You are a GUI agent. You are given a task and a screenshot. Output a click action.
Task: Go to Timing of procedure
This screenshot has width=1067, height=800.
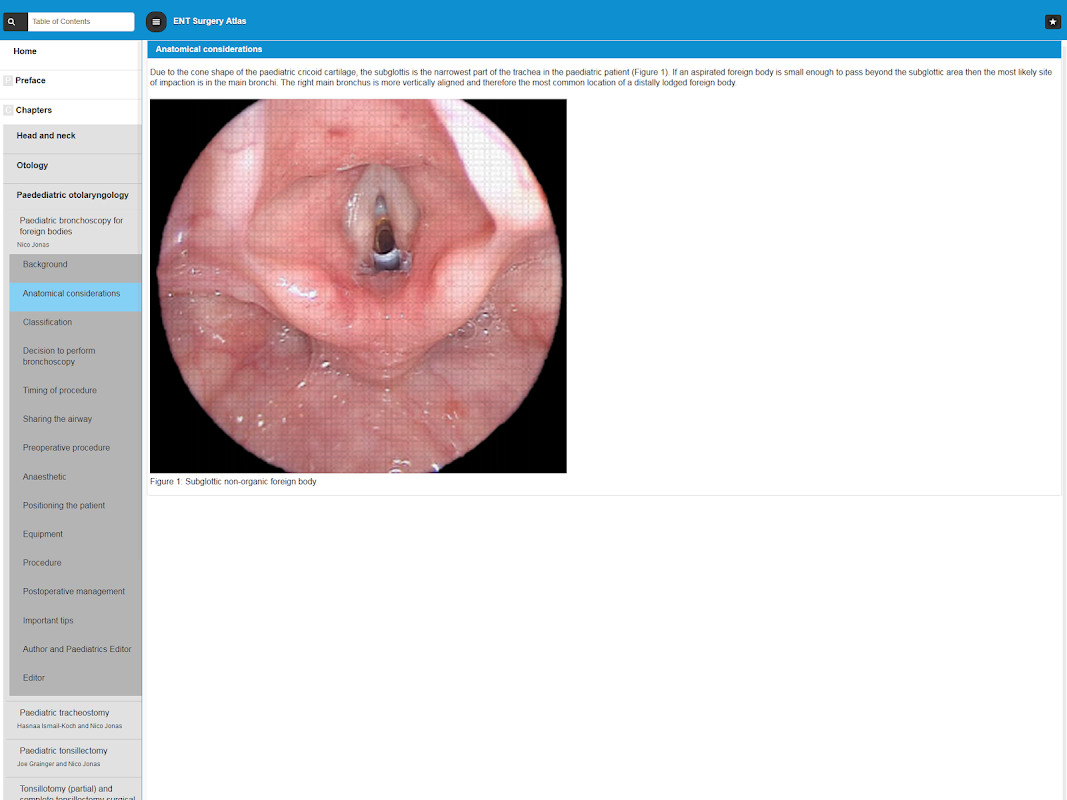tap(76, 390)
